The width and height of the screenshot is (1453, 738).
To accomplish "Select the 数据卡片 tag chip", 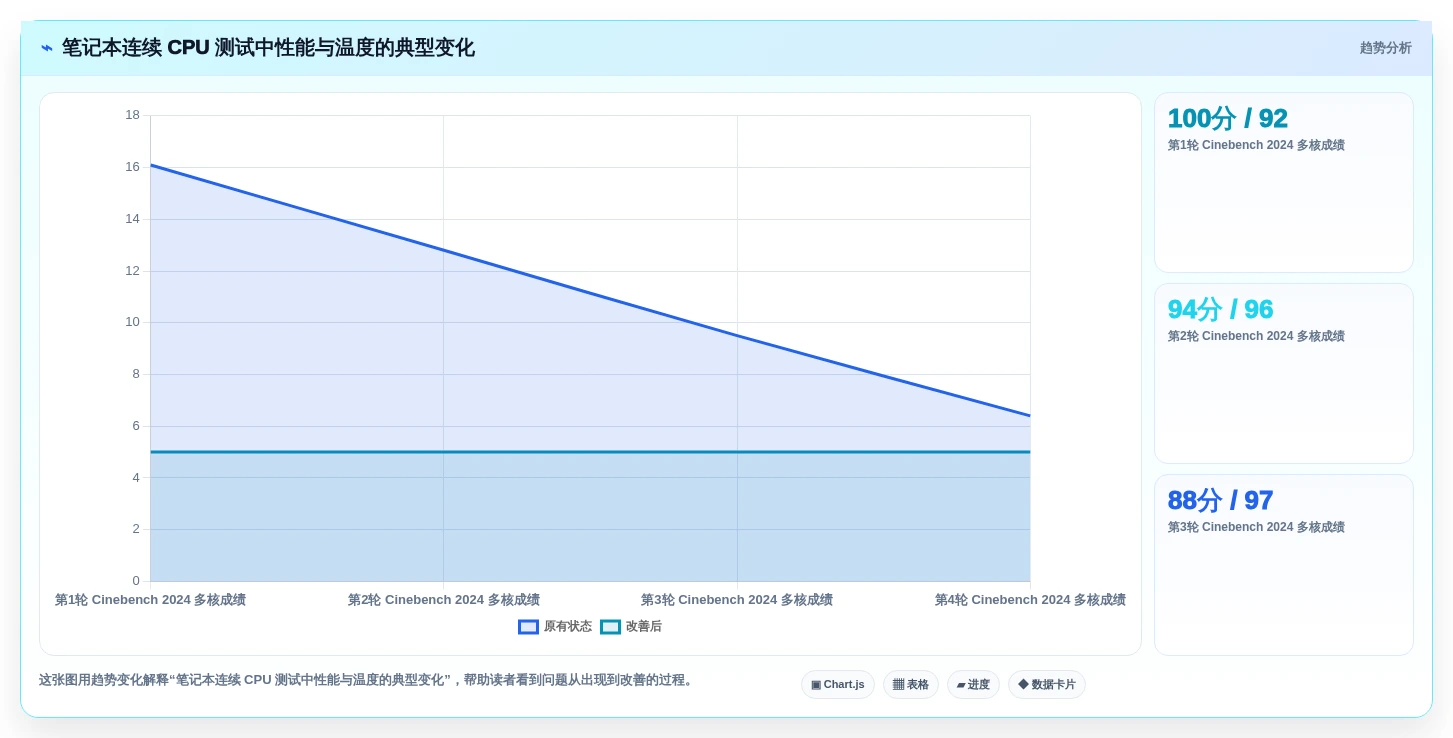I will pos(1047,685).
